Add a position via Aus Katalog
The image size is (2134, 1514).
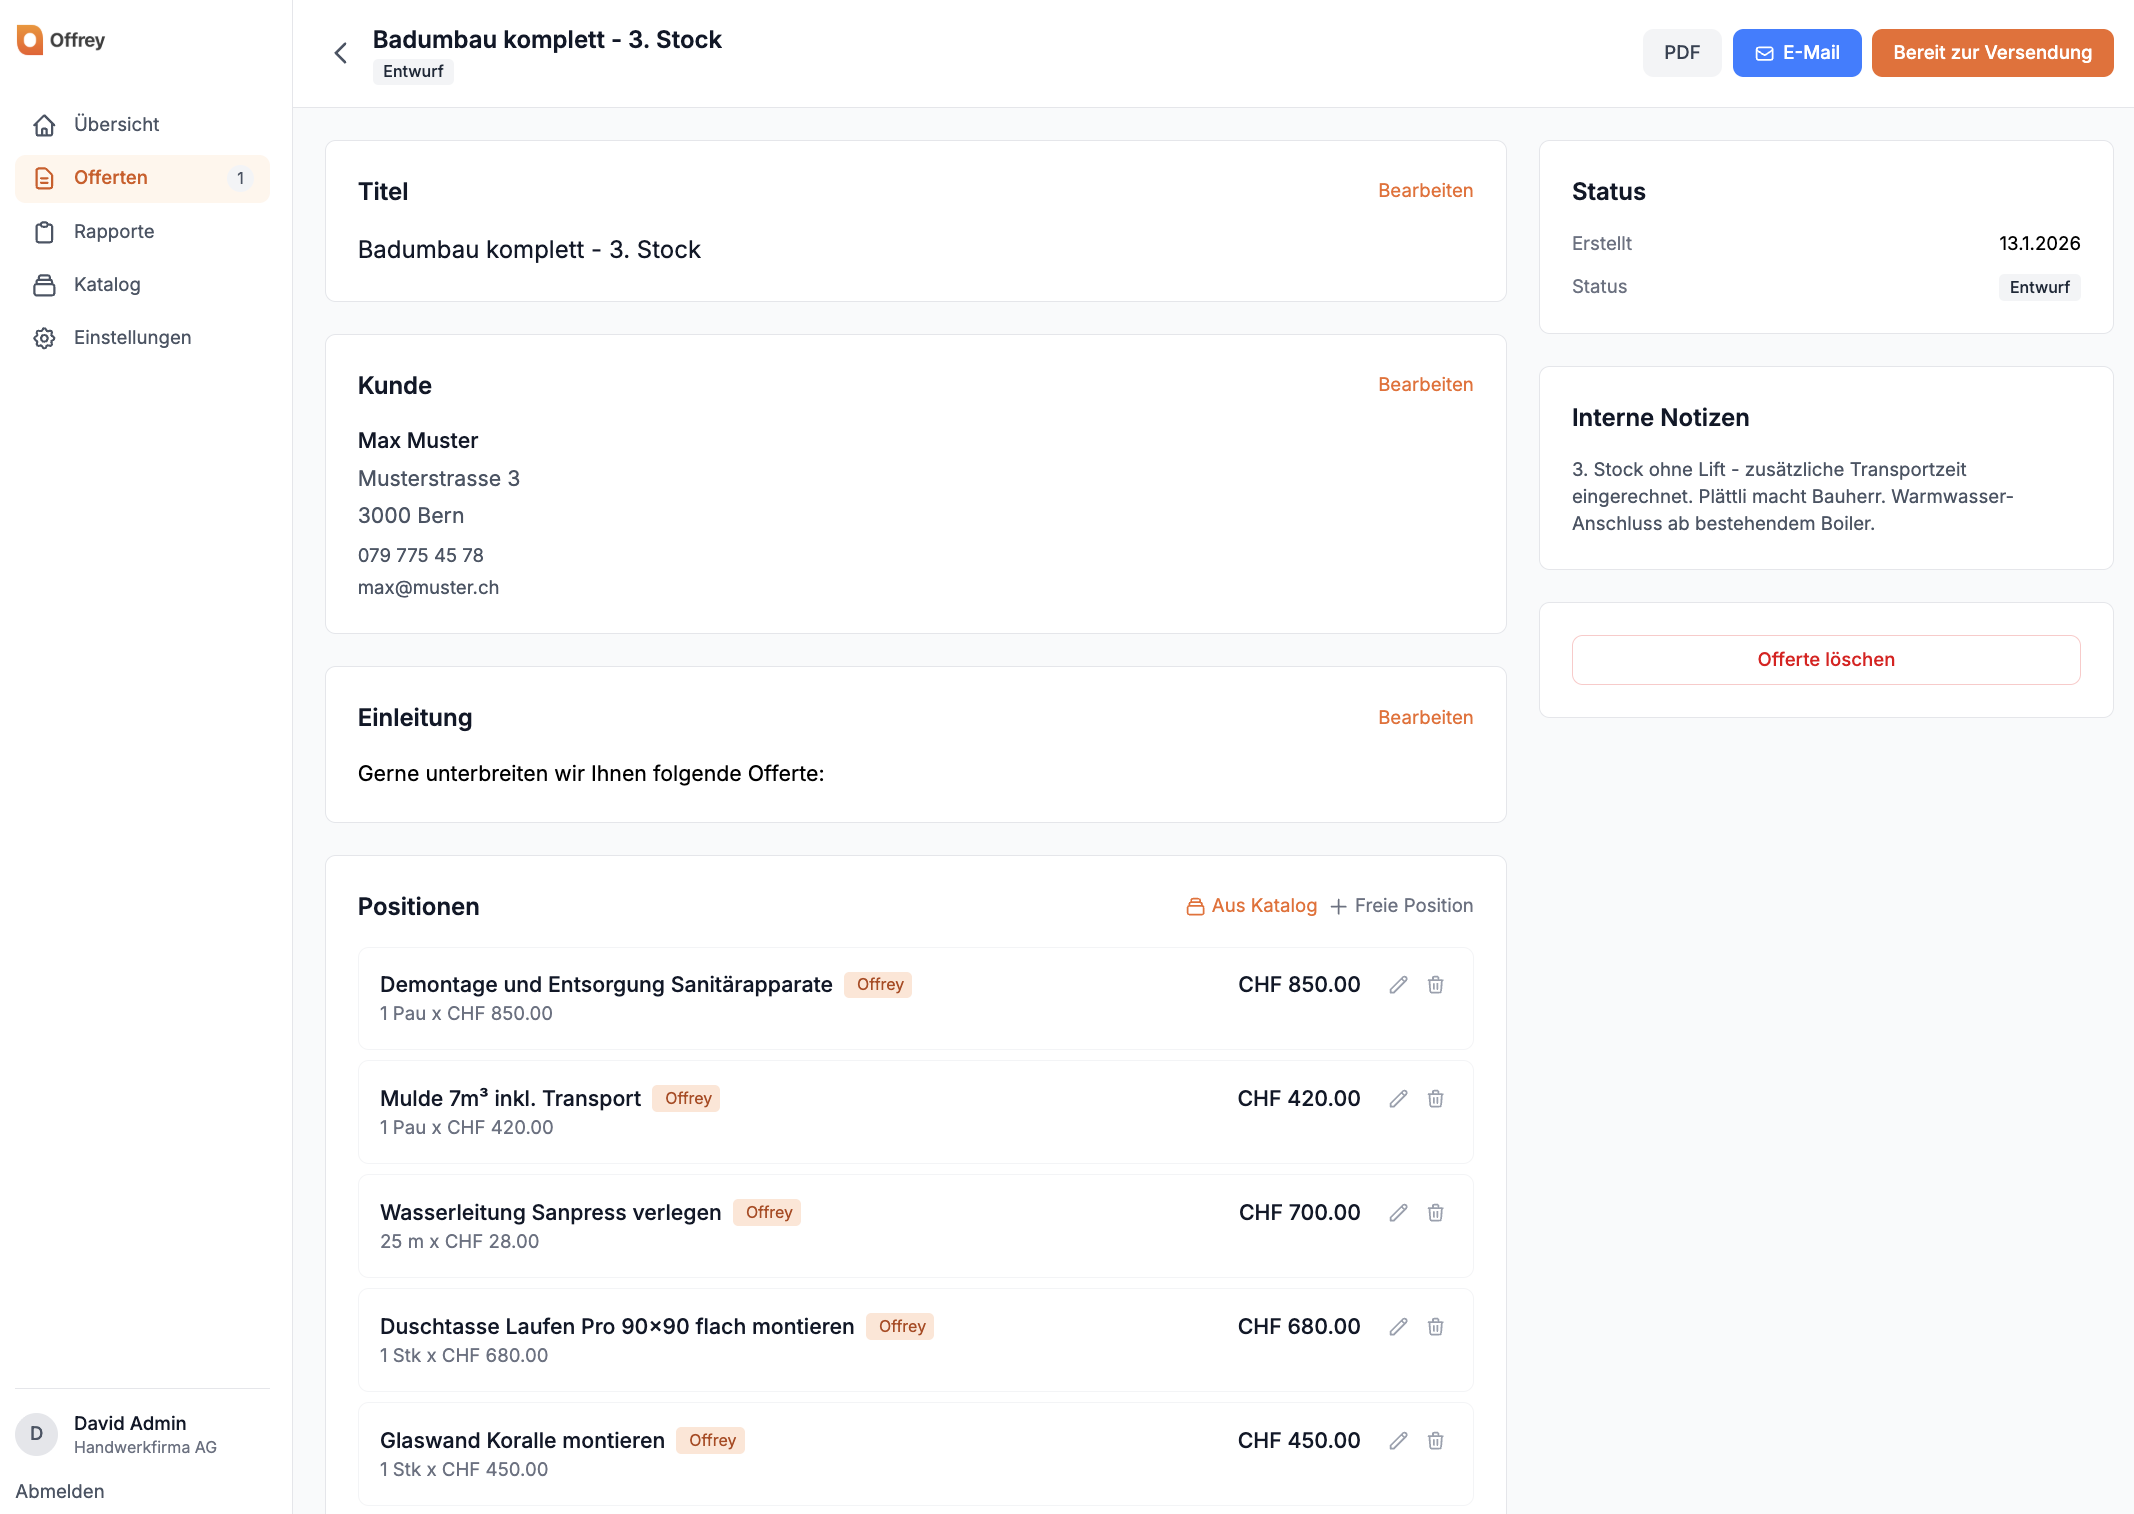[x=1251, y=906]
